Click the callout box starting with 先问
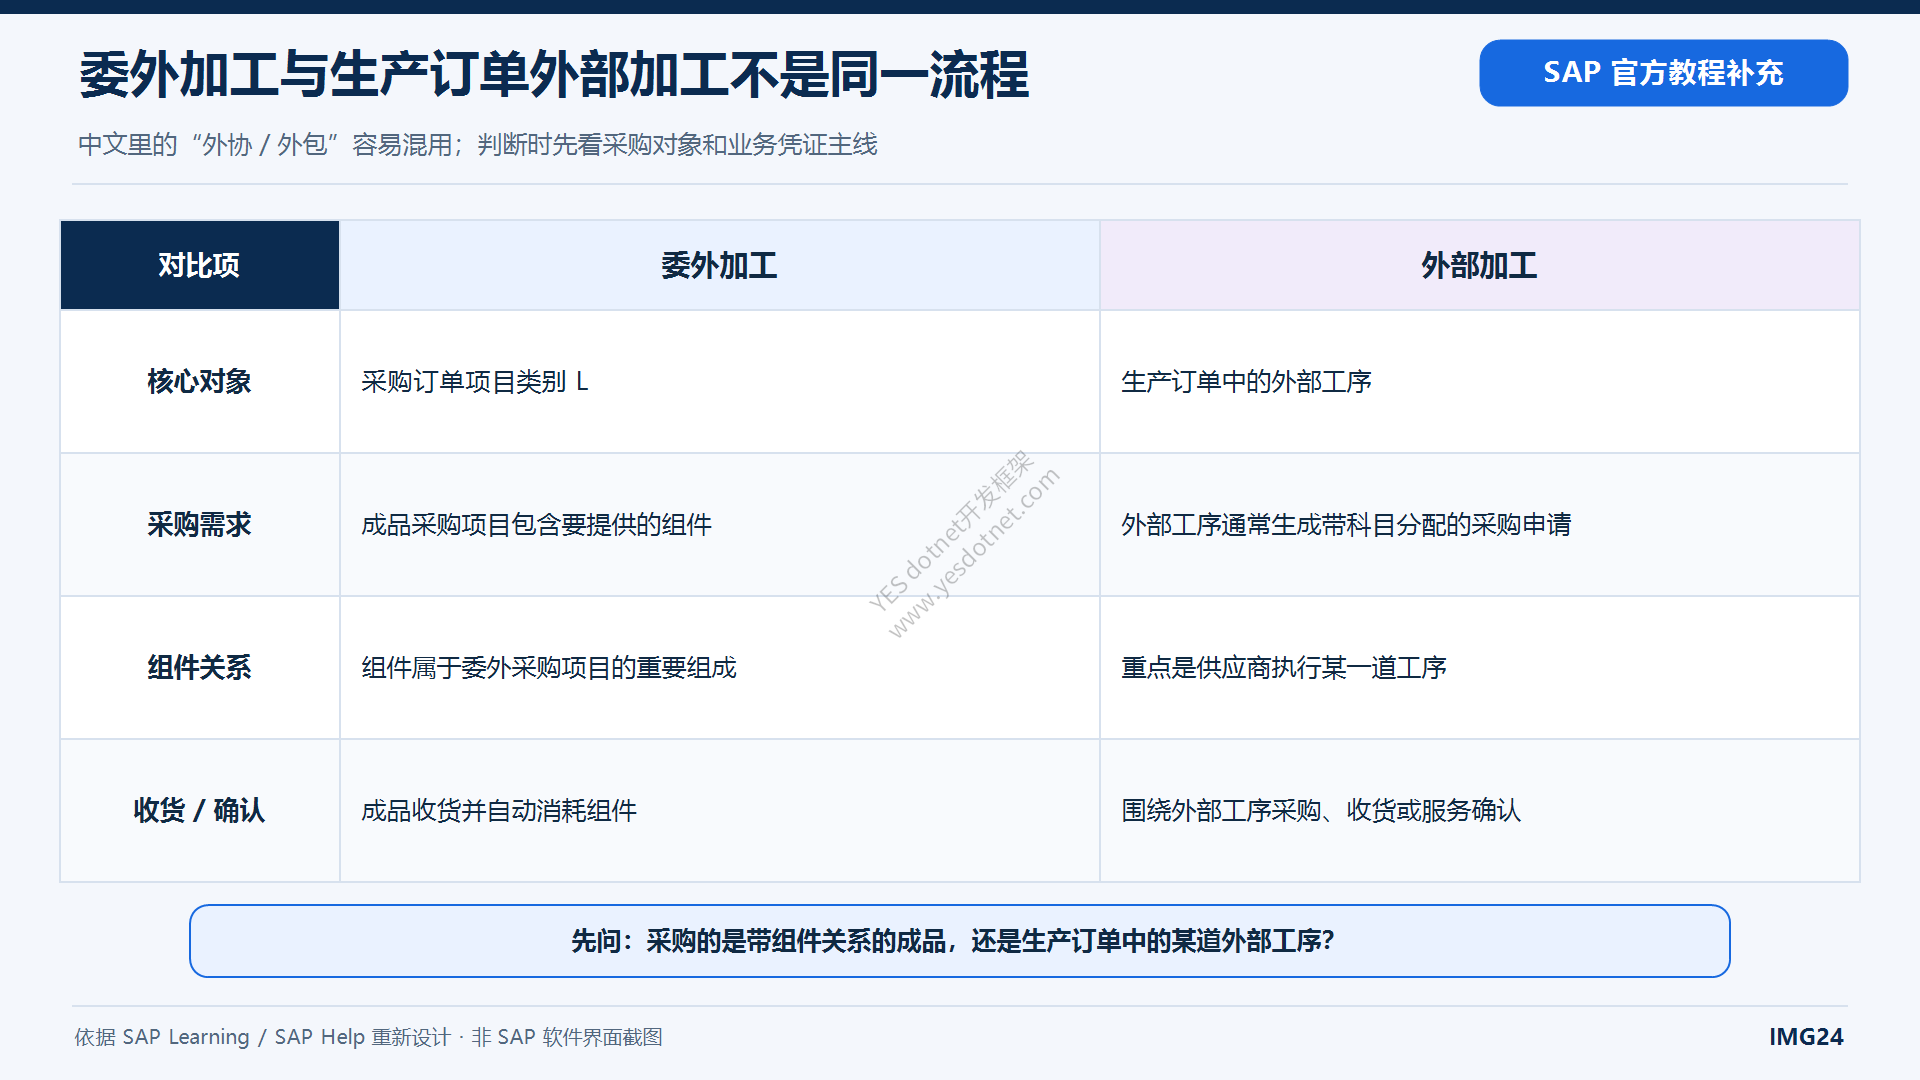1920x1080 pixels. [x=960, y=941]
